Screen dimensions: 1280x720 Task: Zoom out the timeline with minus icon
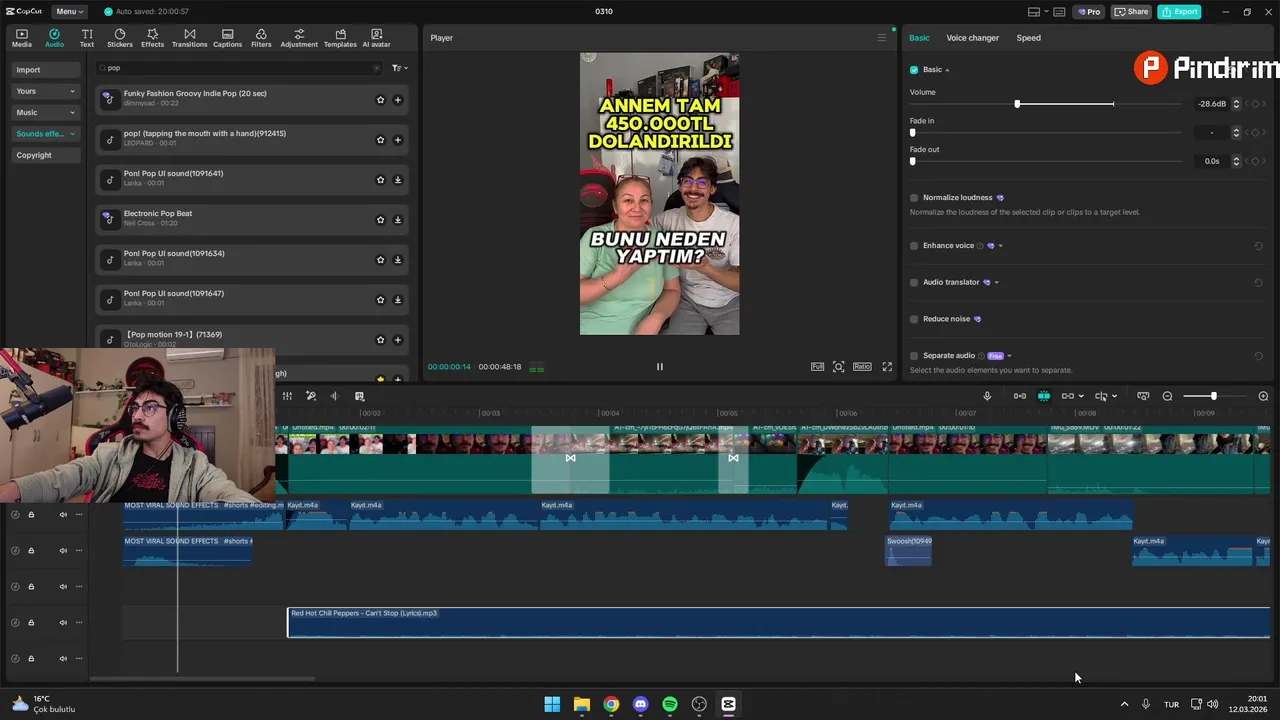1167,396
